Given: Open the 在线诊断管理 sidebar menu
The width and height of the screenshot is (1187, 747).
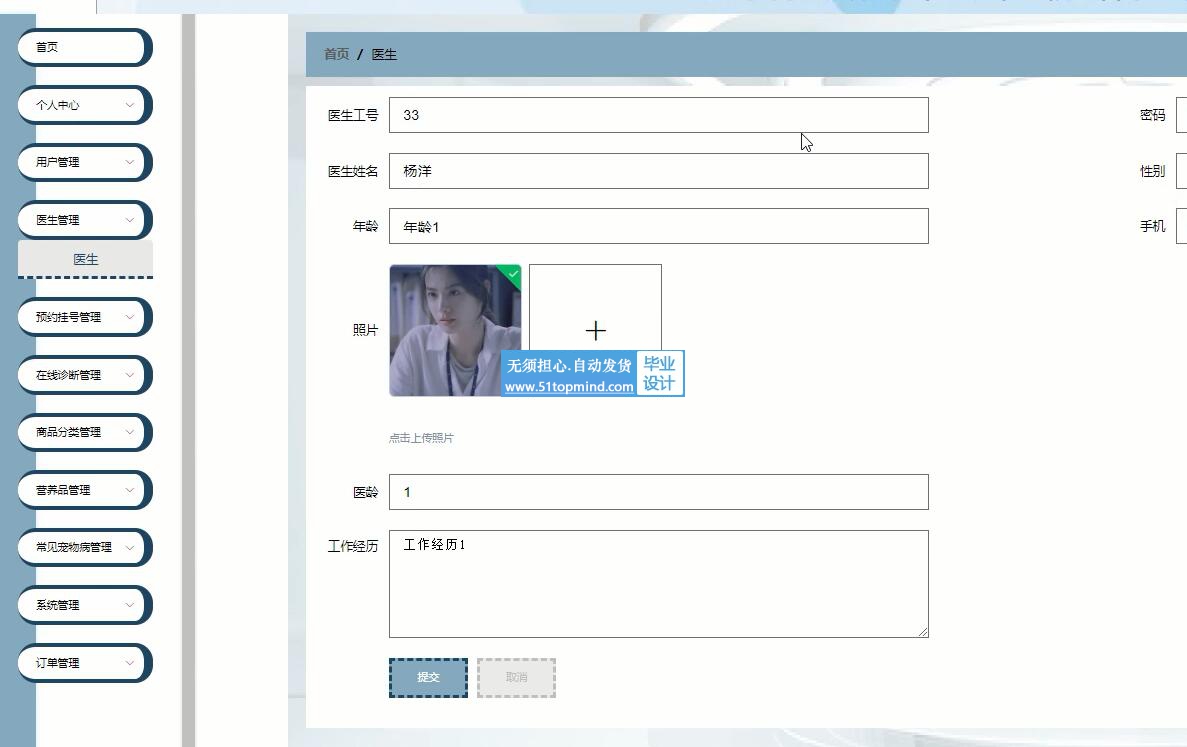Looking at the screenshot, I should [84, 375].
